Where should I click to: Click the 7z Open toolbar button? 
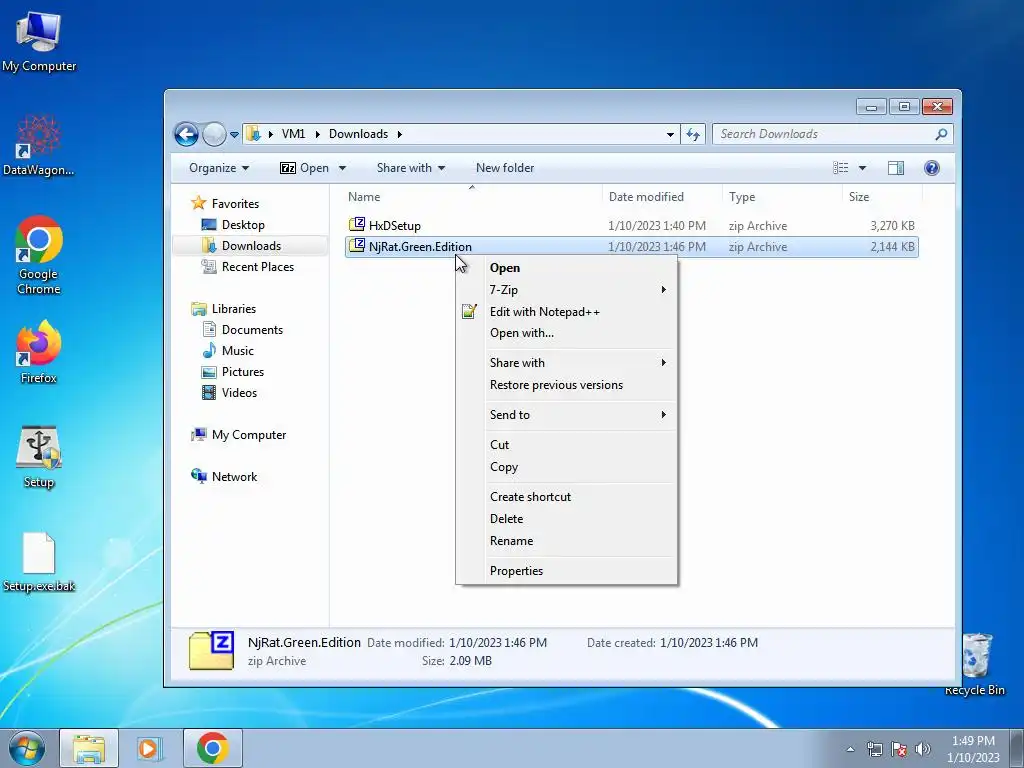pyautogui.click(x=304, y=168)
